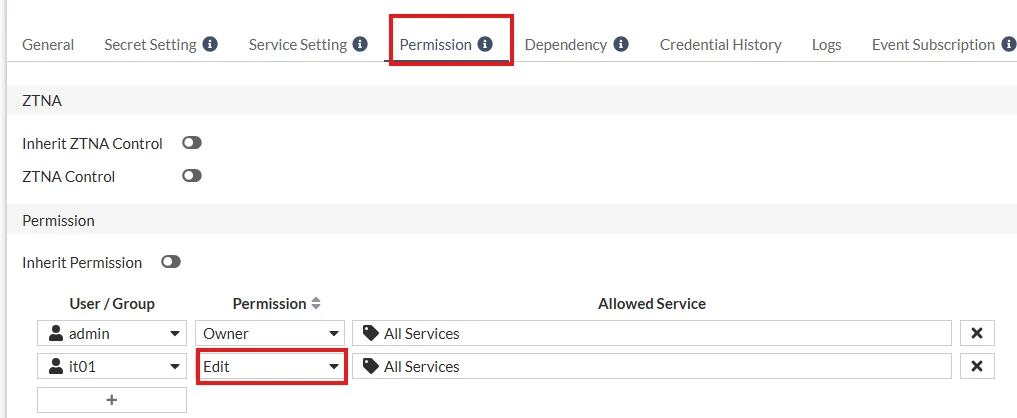Screen dimensions: 1017x418
Task: Enable the ZTNA Control switch
Action: [x=192, y=176]
